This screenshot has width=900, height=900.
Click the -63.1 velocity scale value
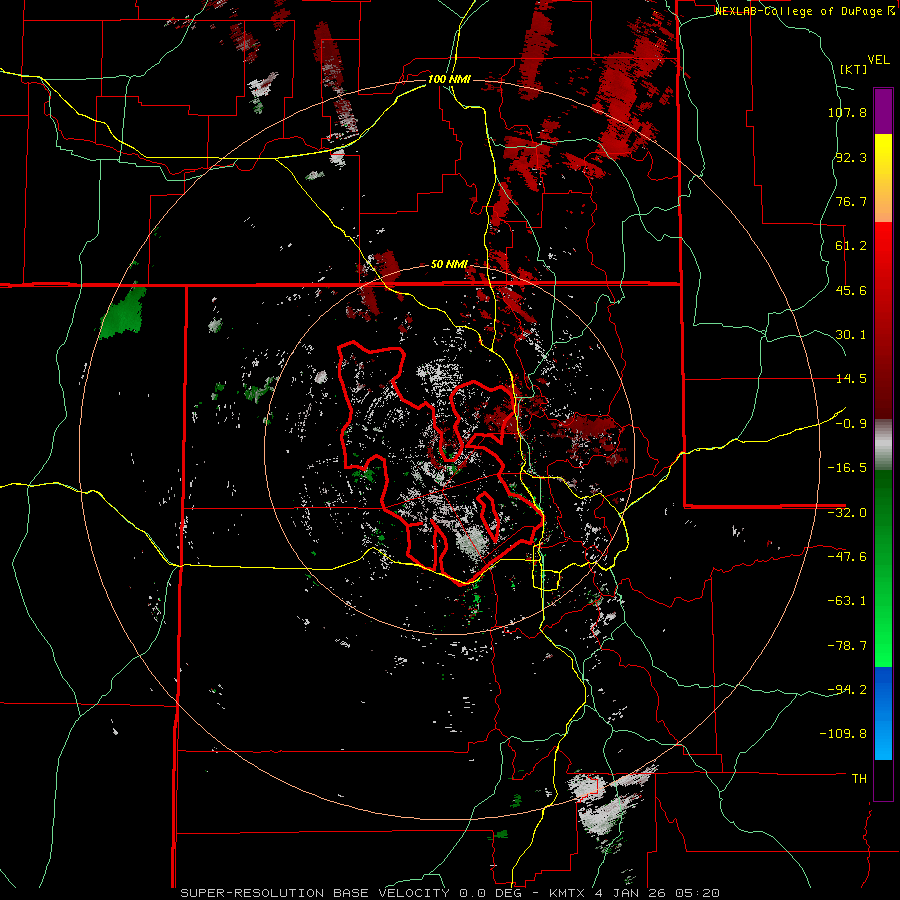tap(847, 601)
